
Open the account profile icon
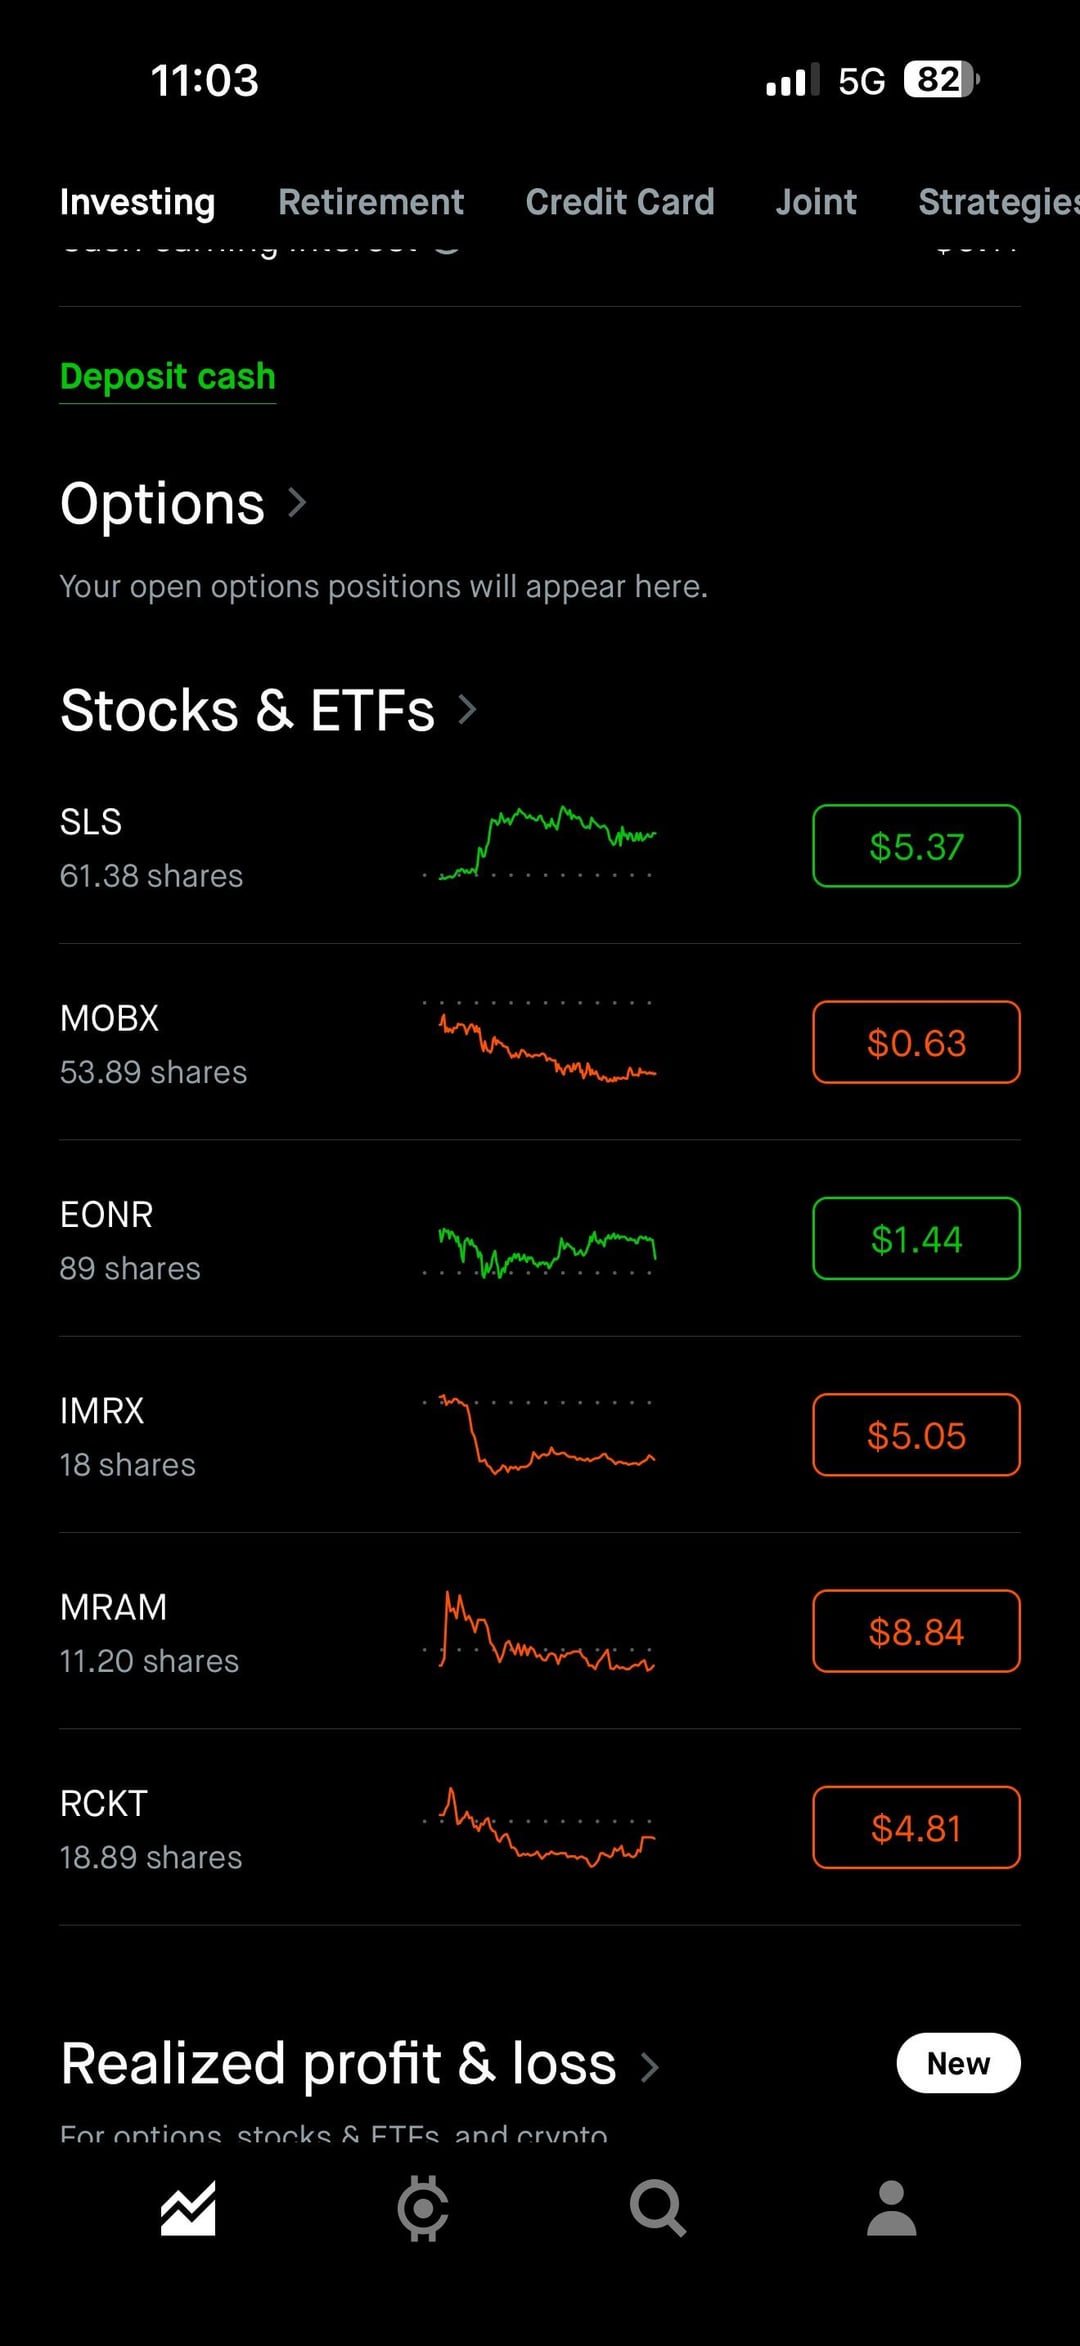coord(891,2208)
